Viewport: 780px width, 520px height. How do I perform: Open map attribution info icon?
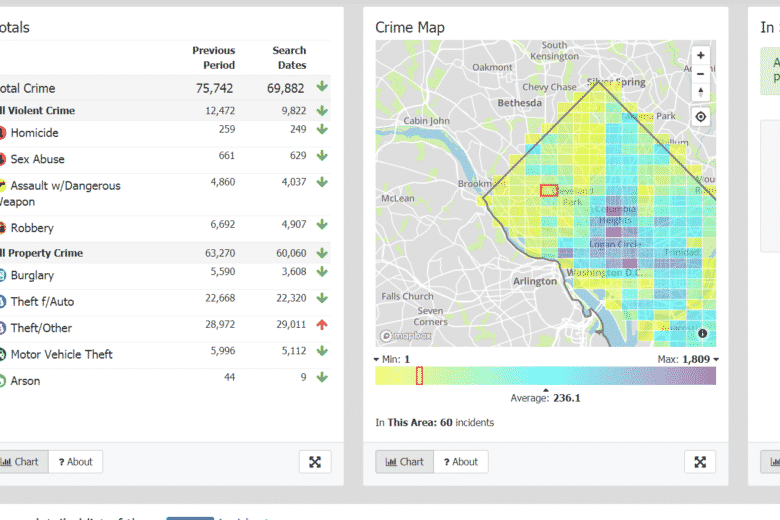point(703,333)
